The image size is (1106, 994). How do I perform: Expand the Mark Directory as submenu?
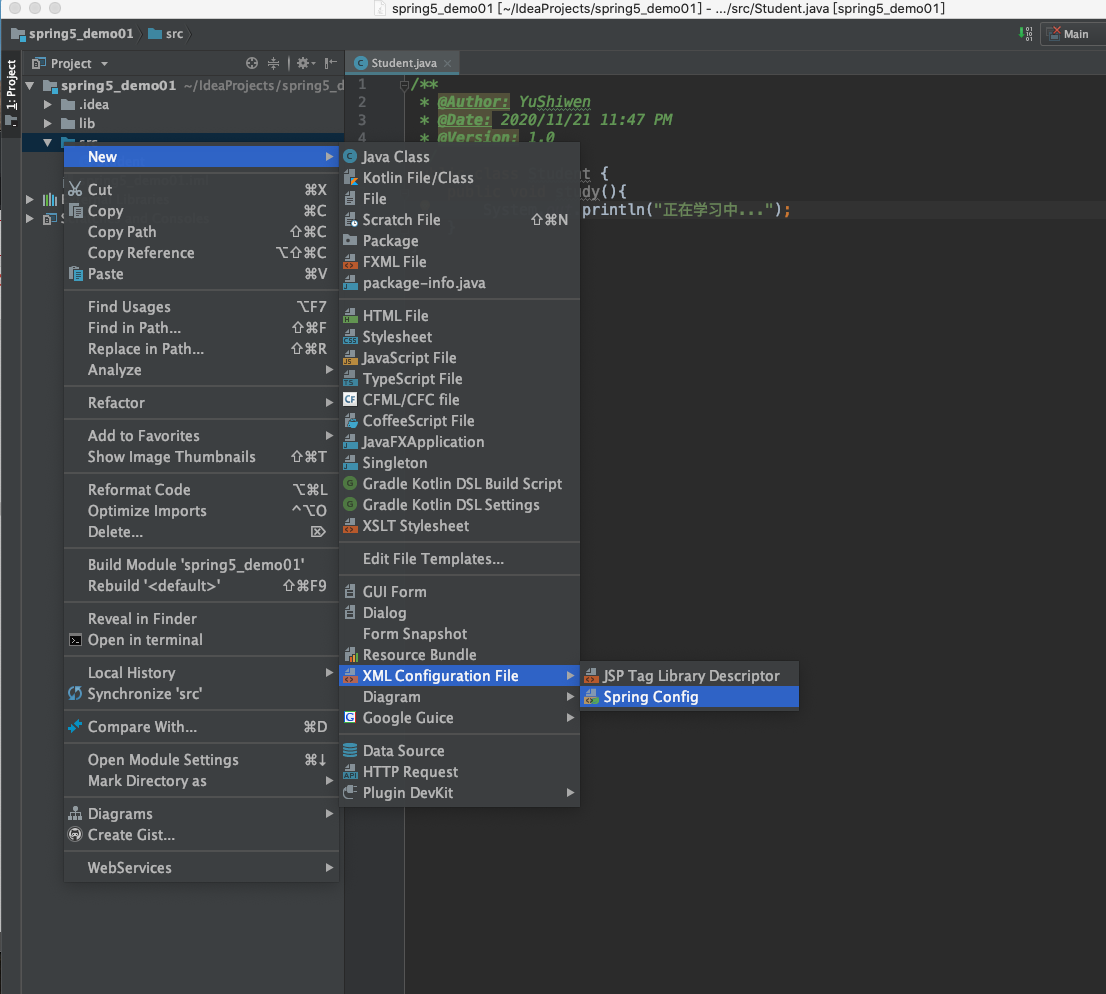tap(201, 781)
